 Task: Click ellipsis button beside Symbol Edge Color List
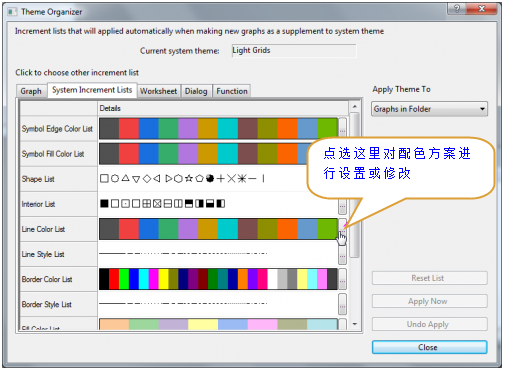pos(342,128)
